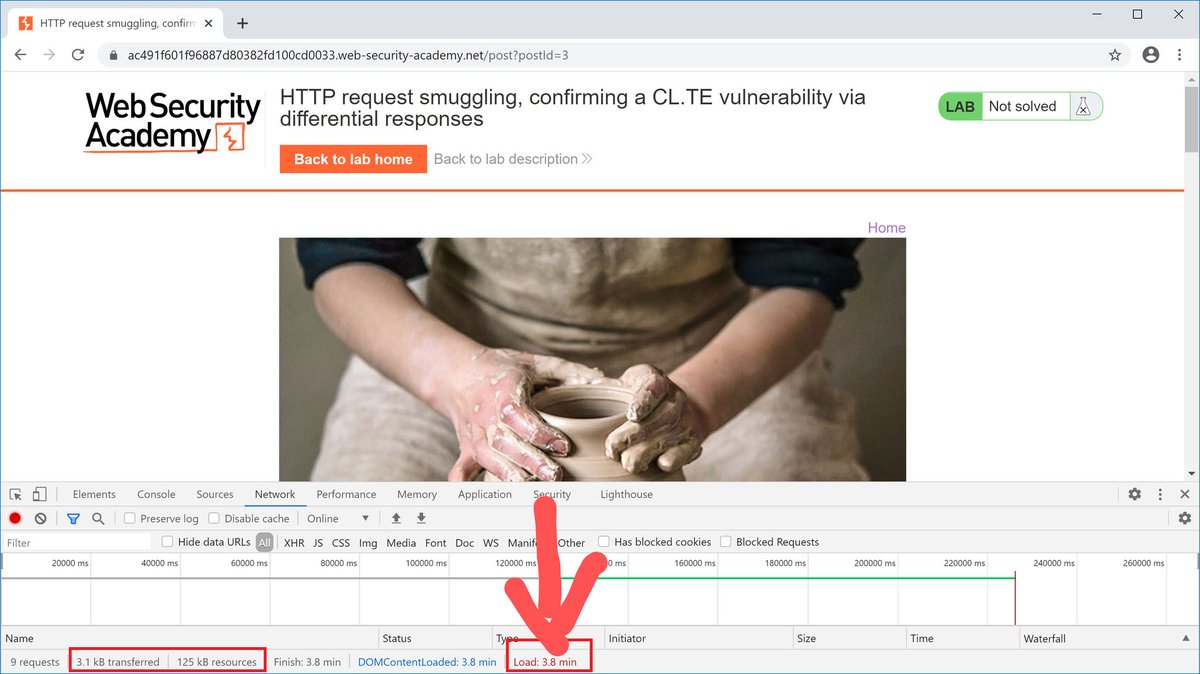Toggle the device toolbar icon
The image size is (1200, 674).
tap(39, 494)
